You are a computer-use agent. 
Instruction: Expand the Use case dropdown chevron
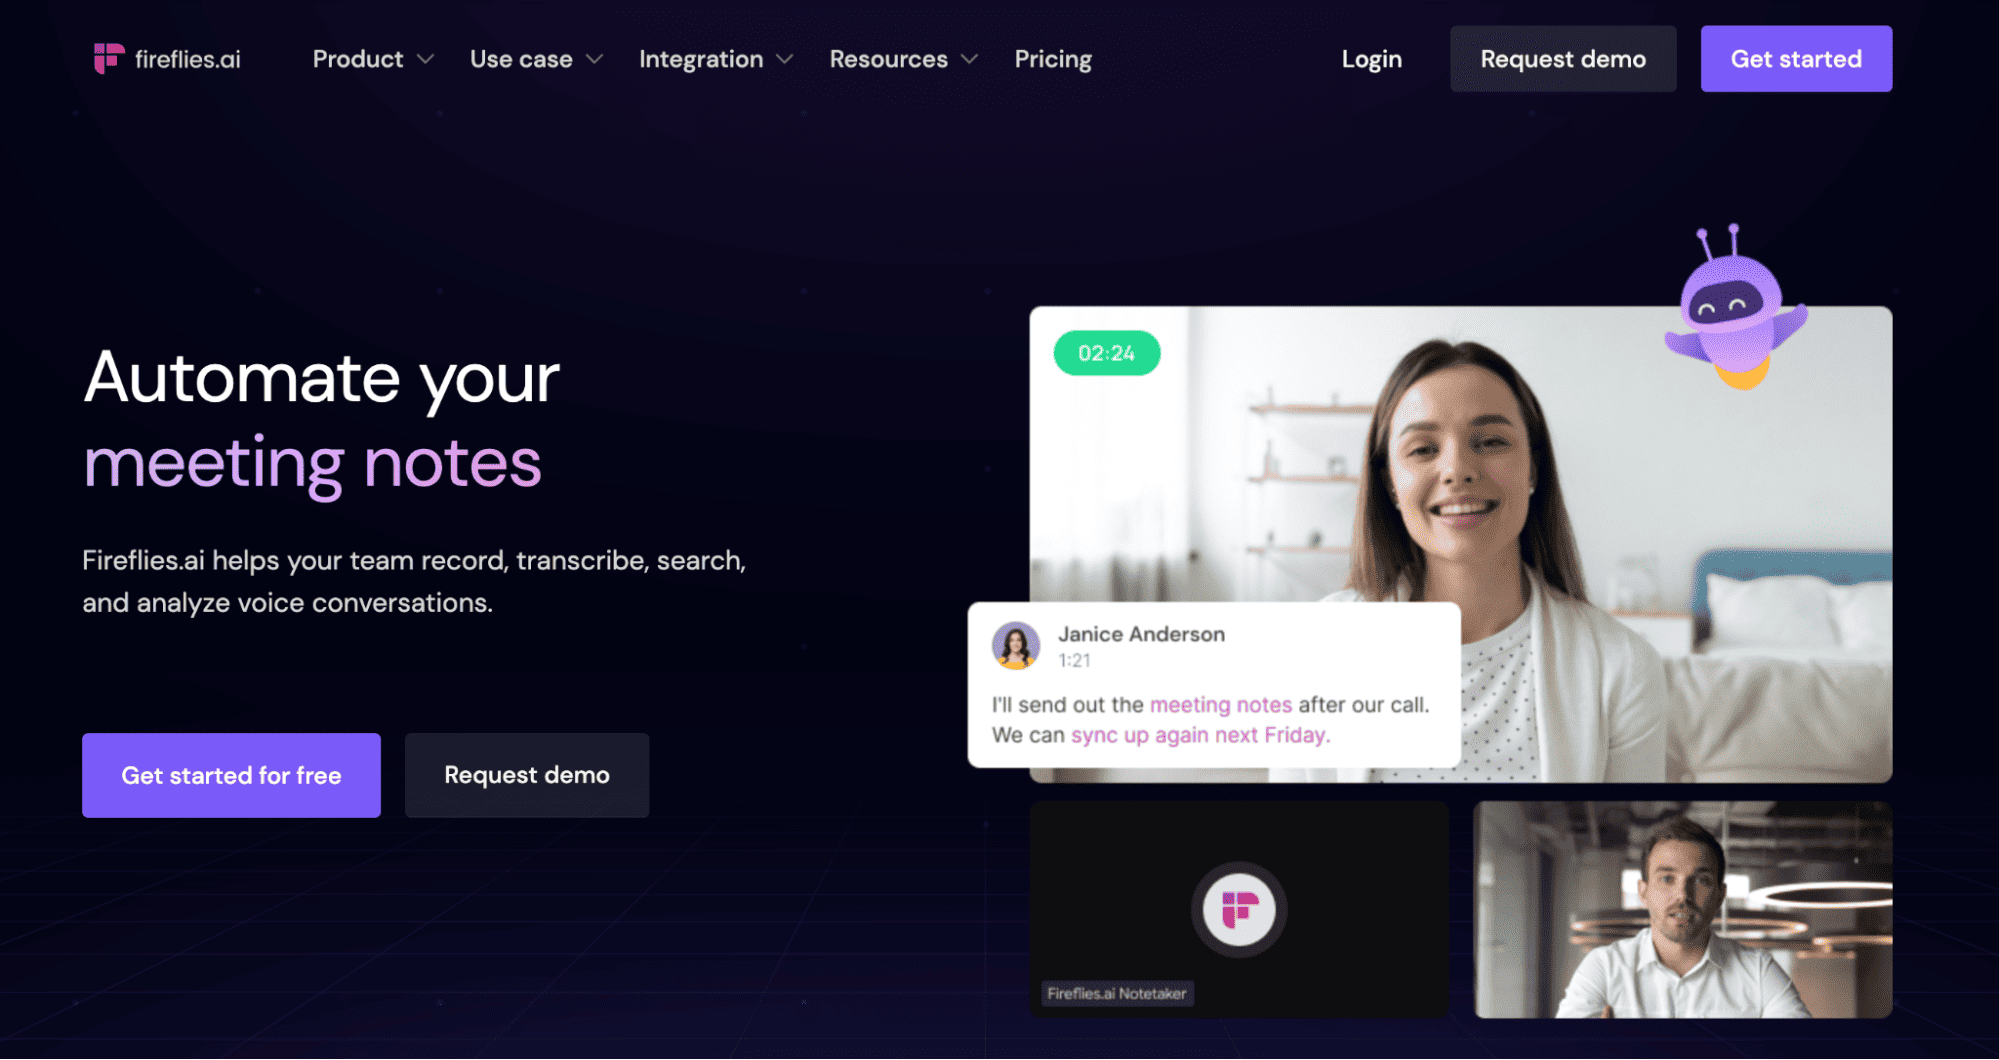[x=594, y=59]
